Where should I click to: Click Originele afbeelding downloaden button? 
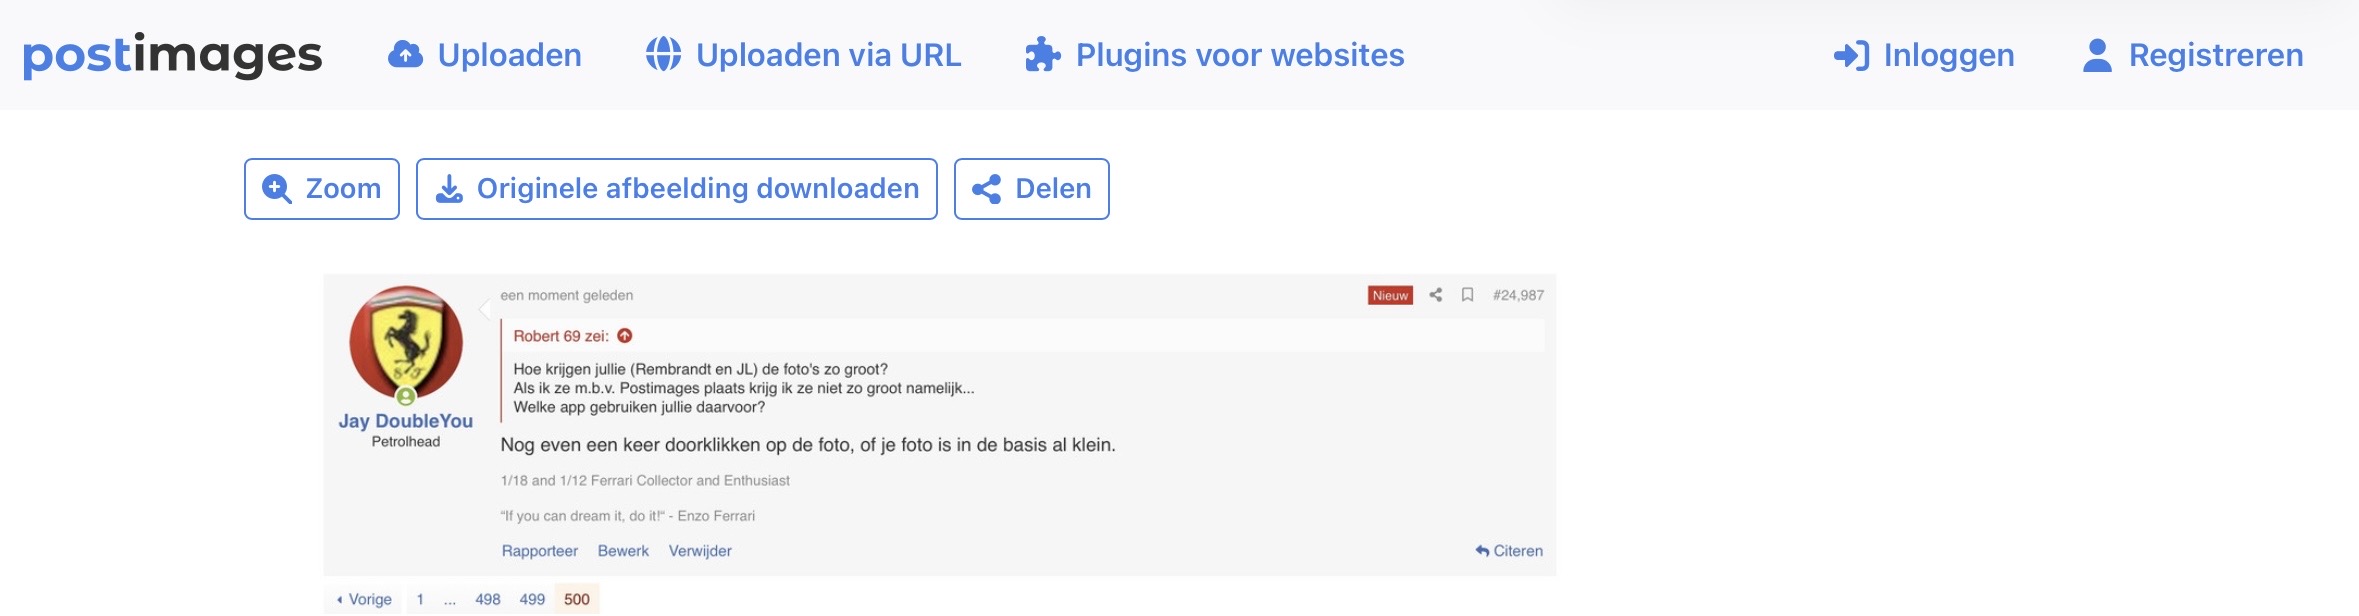tap(677, 189)
